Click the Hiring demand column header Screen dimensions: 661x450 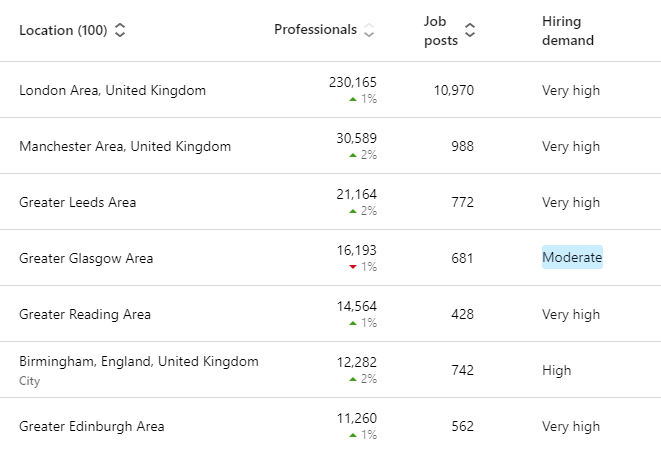coord(567,31)
